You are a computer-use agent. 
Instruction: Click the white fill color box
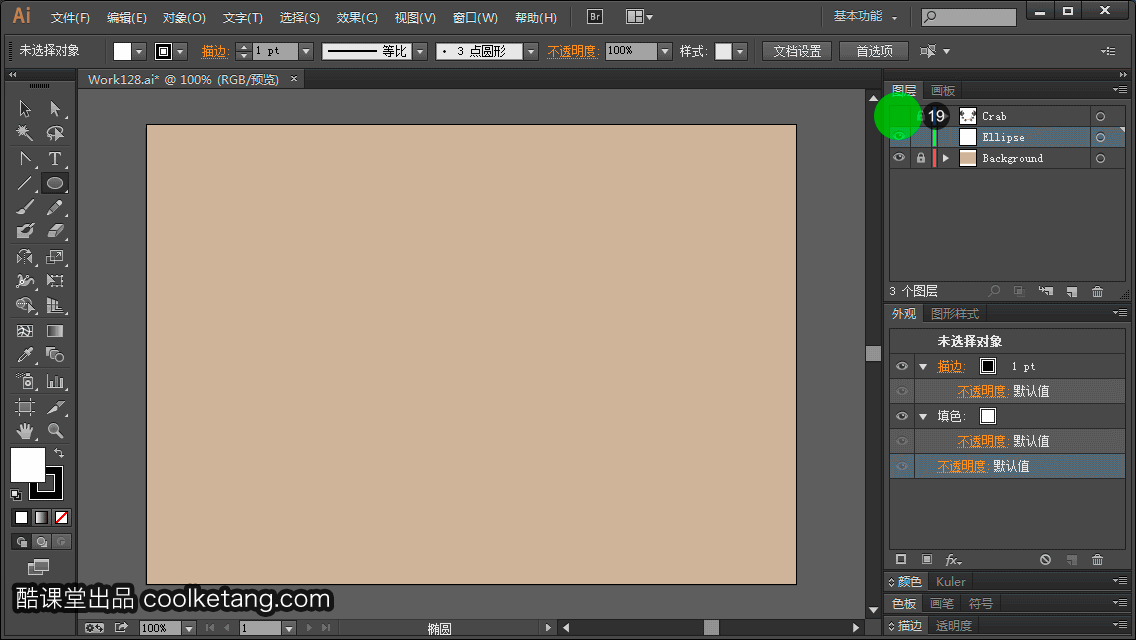(27, 464)
